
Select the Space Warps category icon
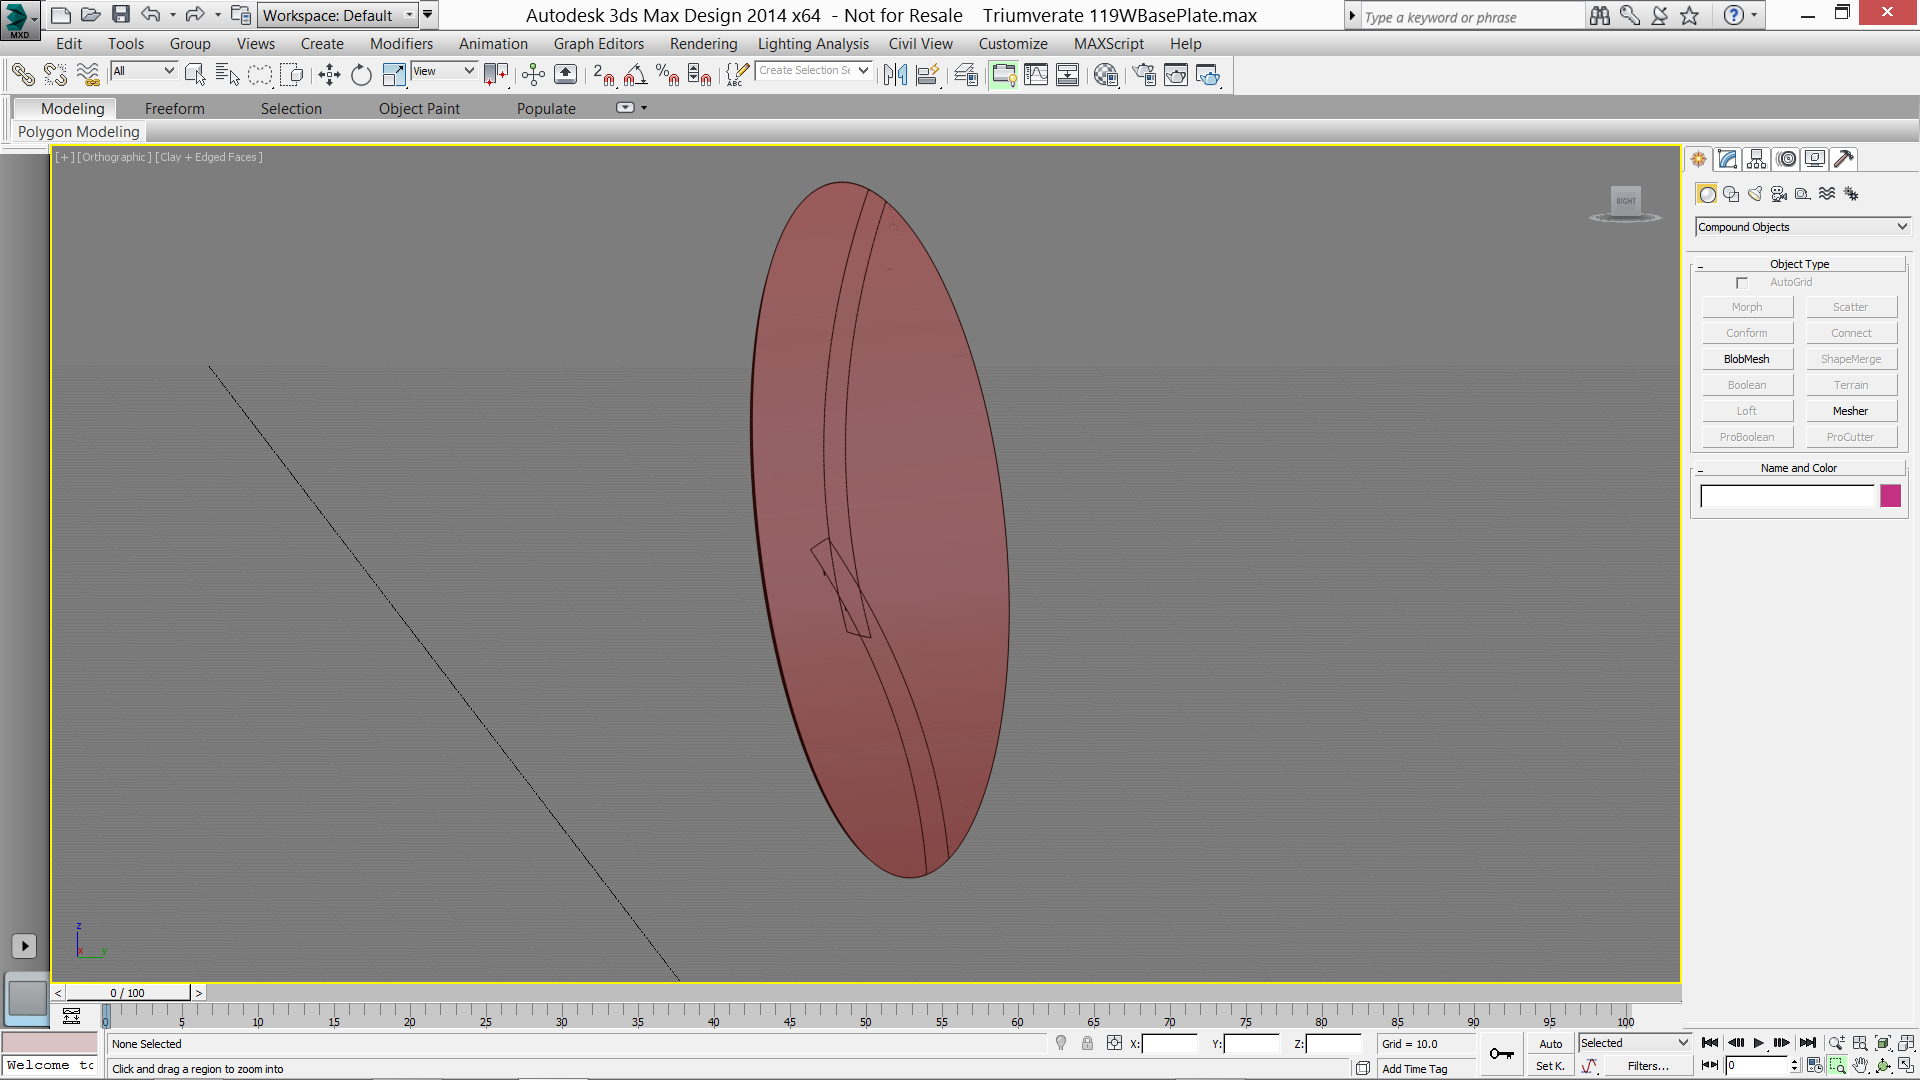[1827, 194]
